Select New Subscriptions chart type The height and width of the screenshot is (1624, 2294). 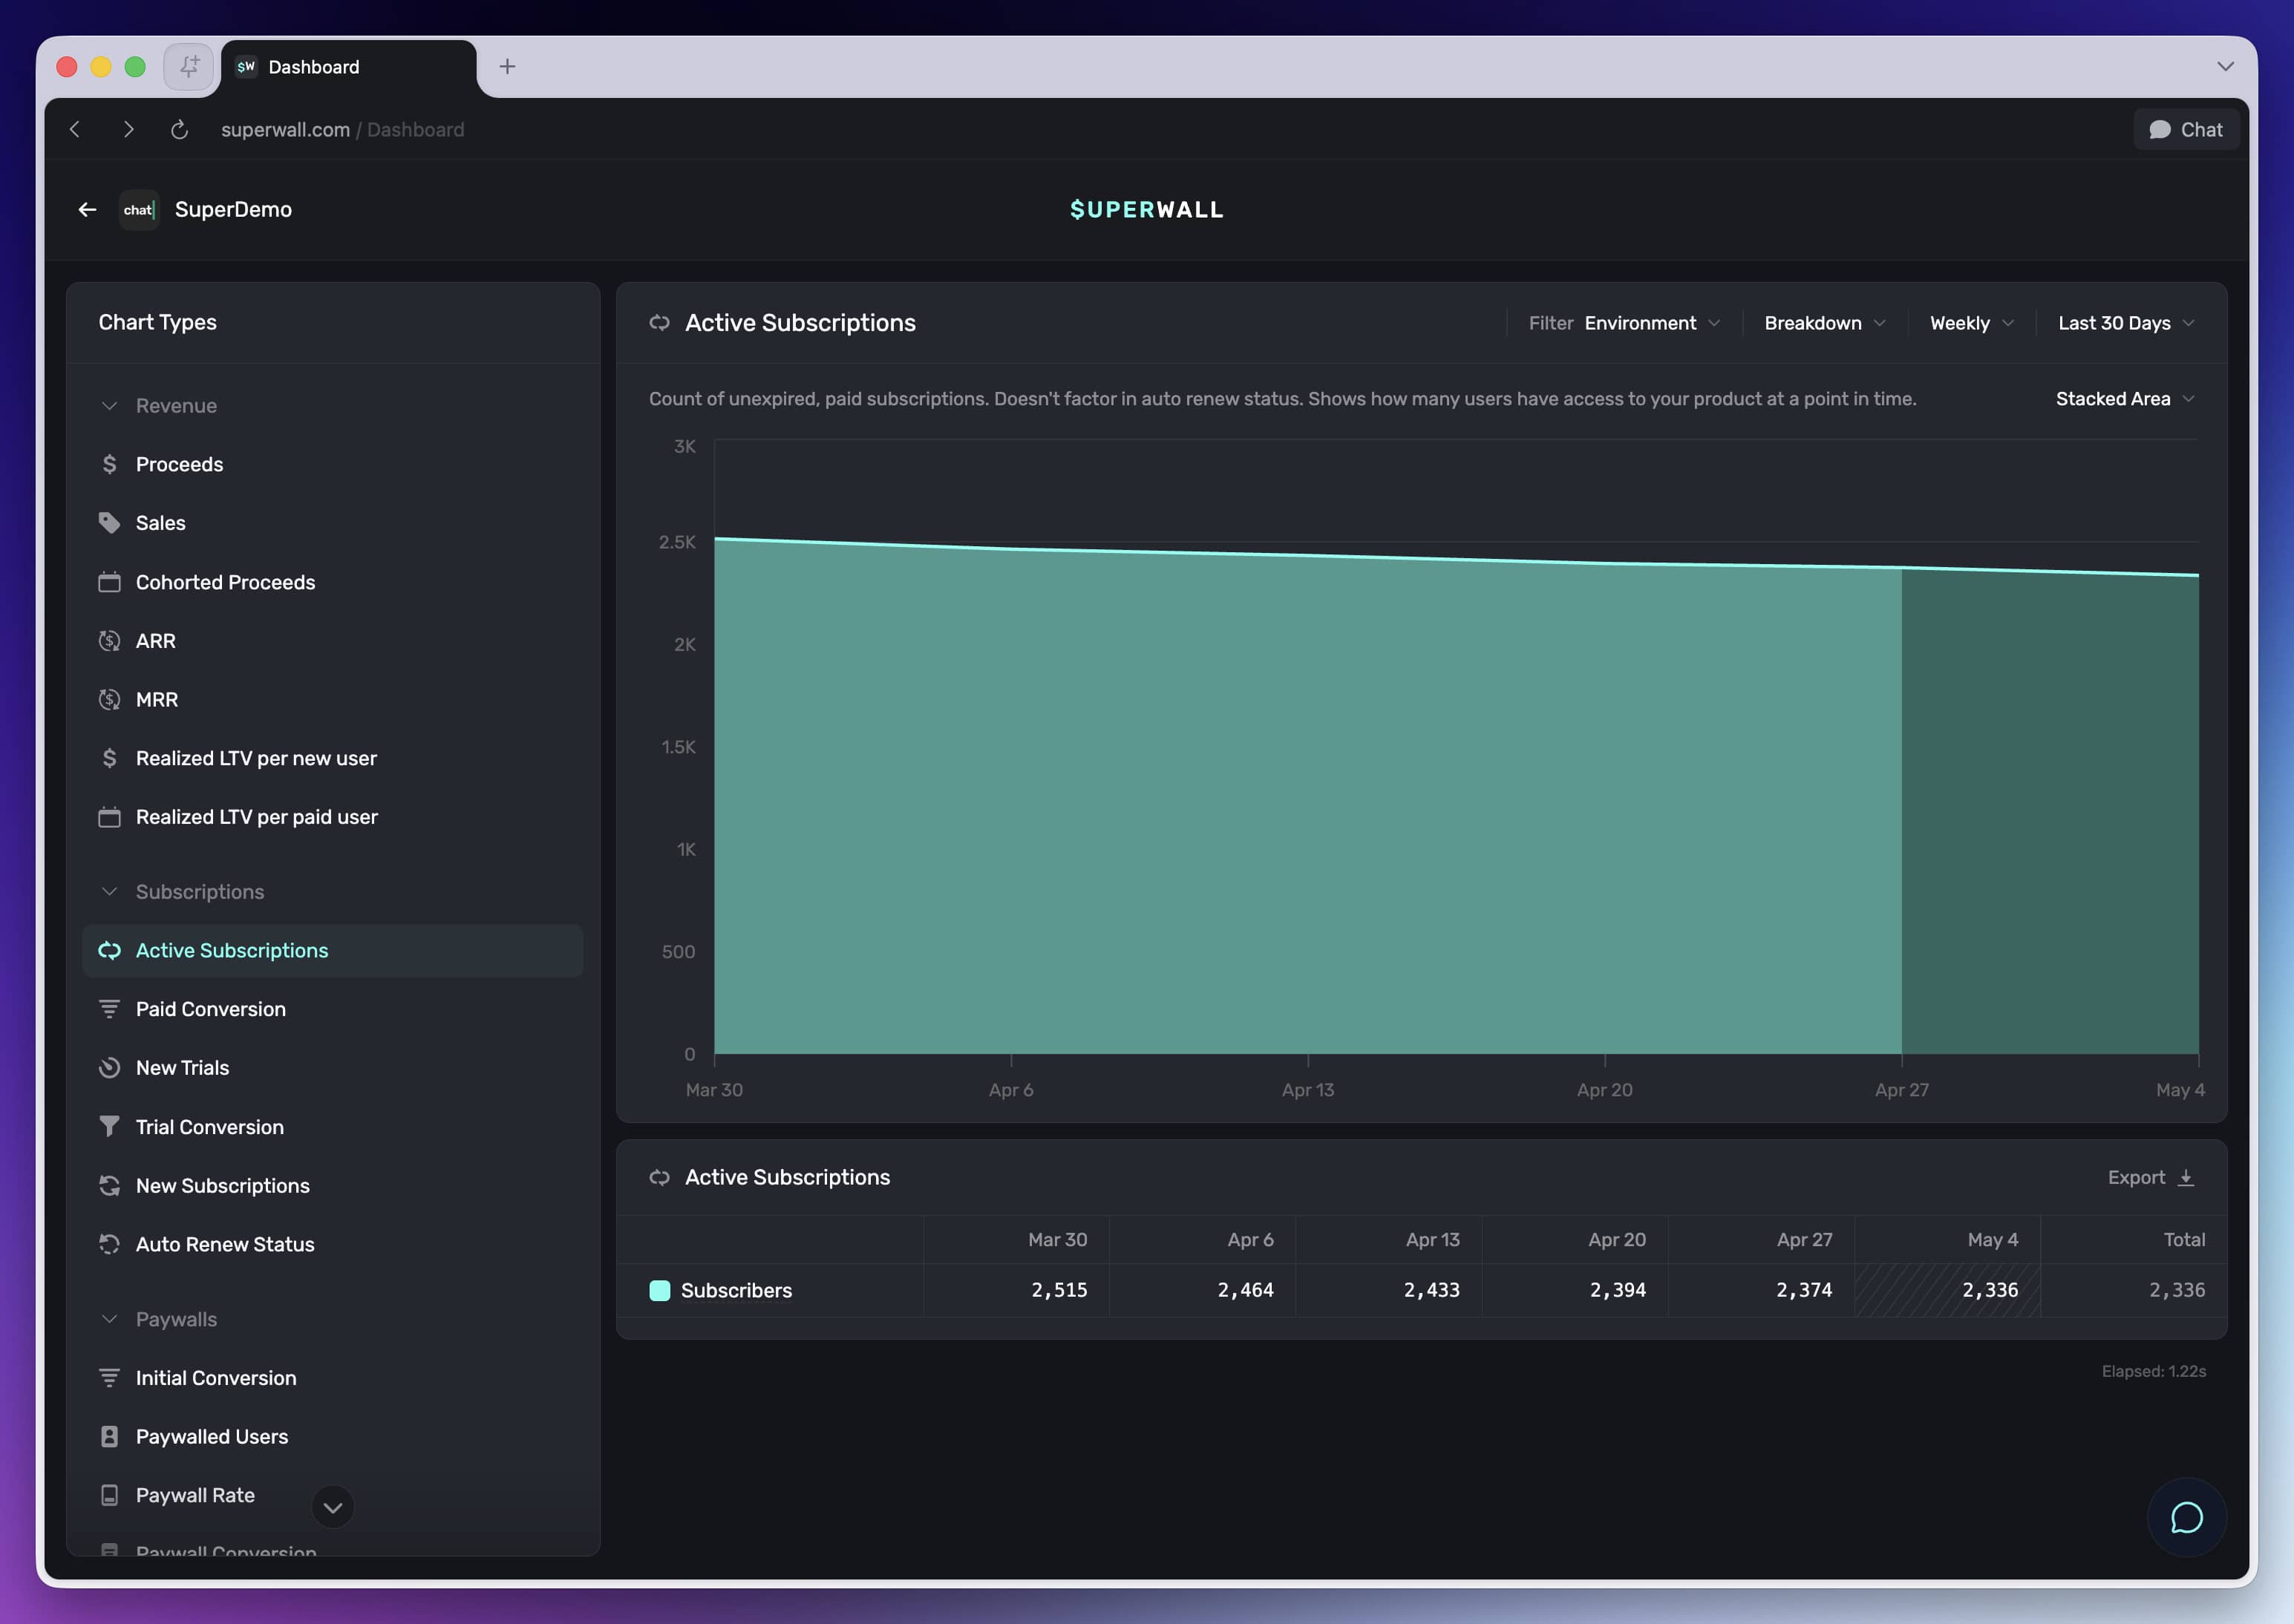[x=333, y=1186]
